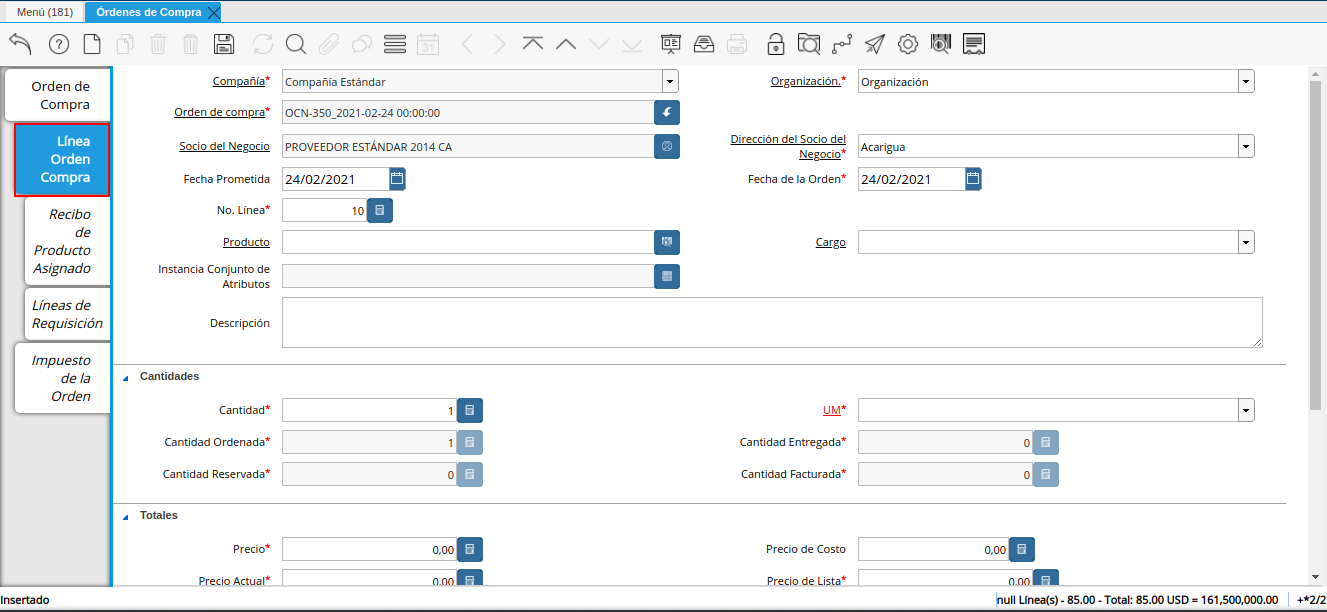Save the record with the floppy disk icon

224,44
